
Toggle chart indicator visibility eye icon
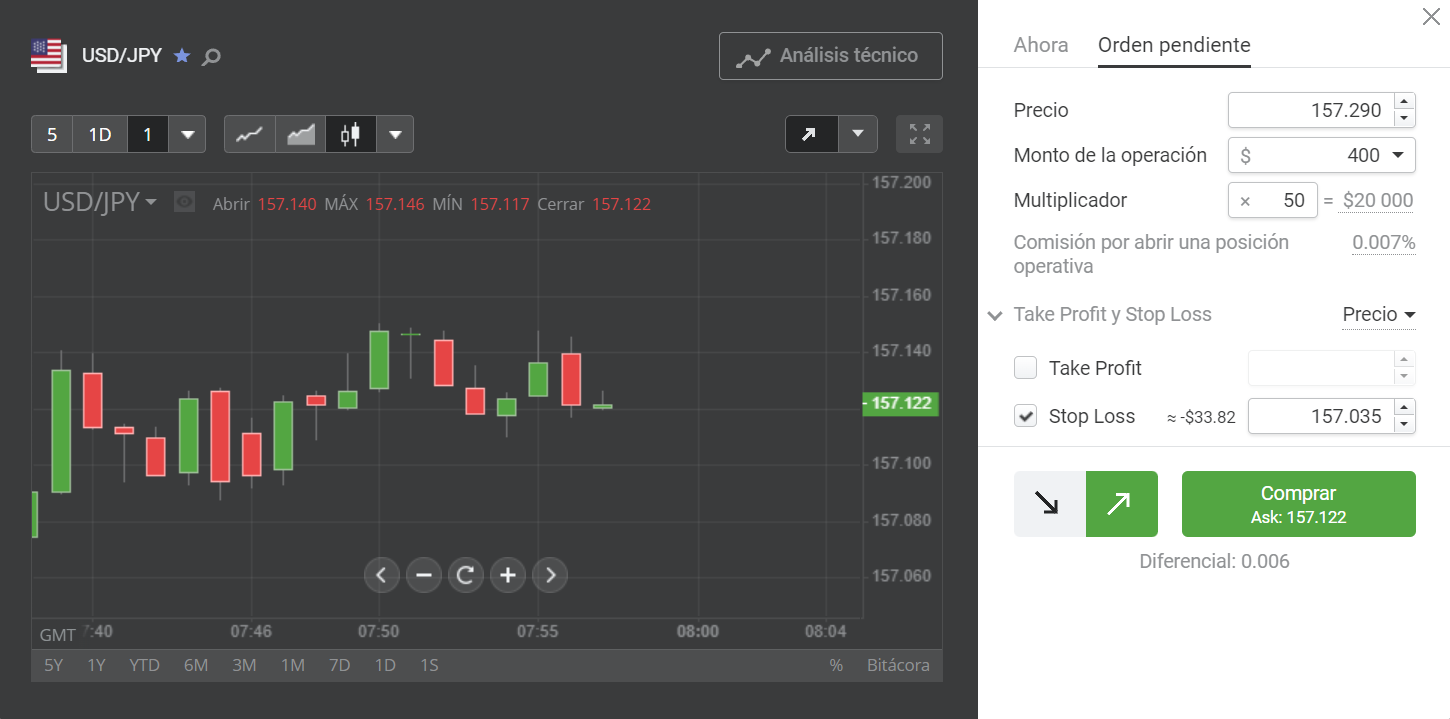tap(184, 203)
